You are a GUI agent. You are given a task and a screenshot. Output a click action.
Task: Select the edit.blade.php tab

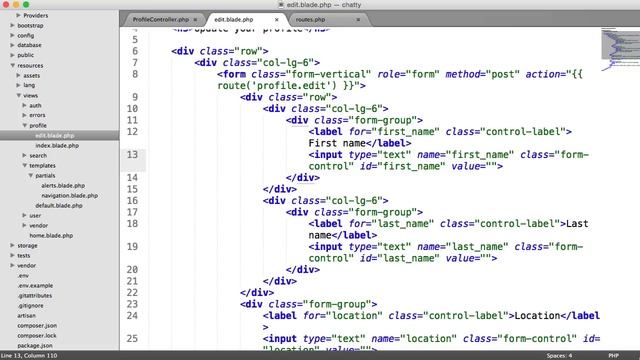(234, 20)
